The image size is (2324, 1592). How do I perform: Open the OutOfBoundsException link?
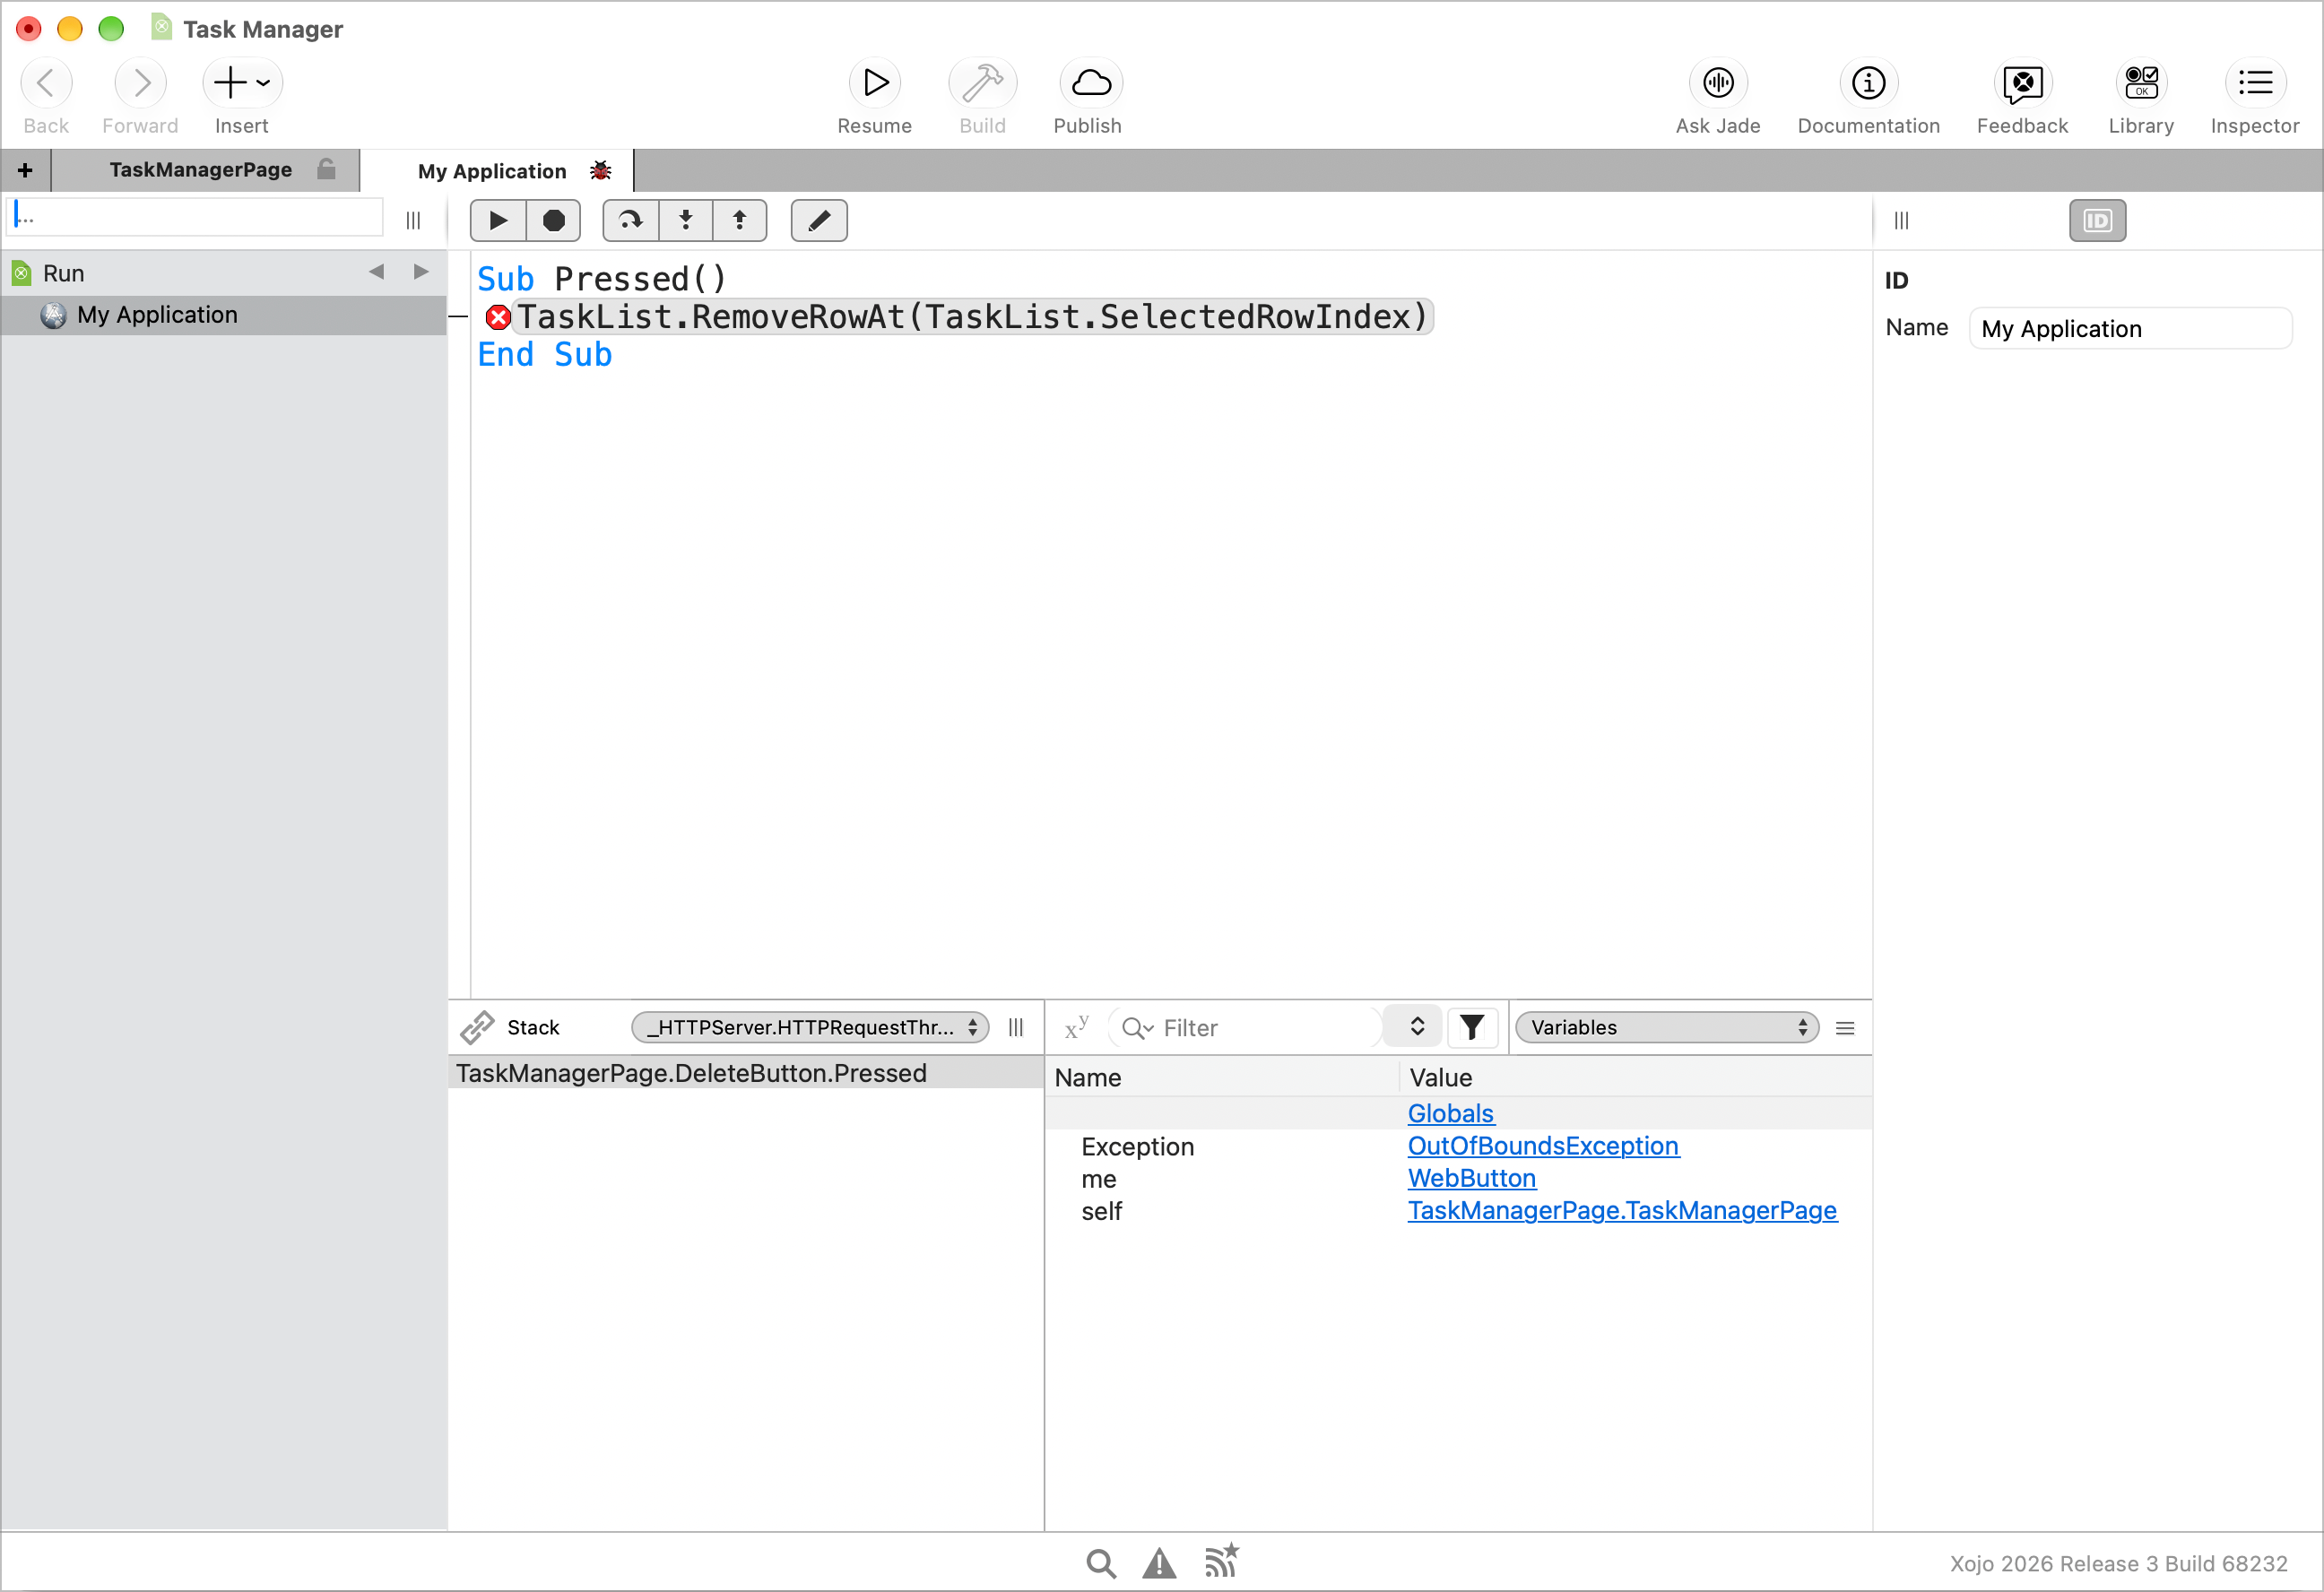pos(1543,1146)
